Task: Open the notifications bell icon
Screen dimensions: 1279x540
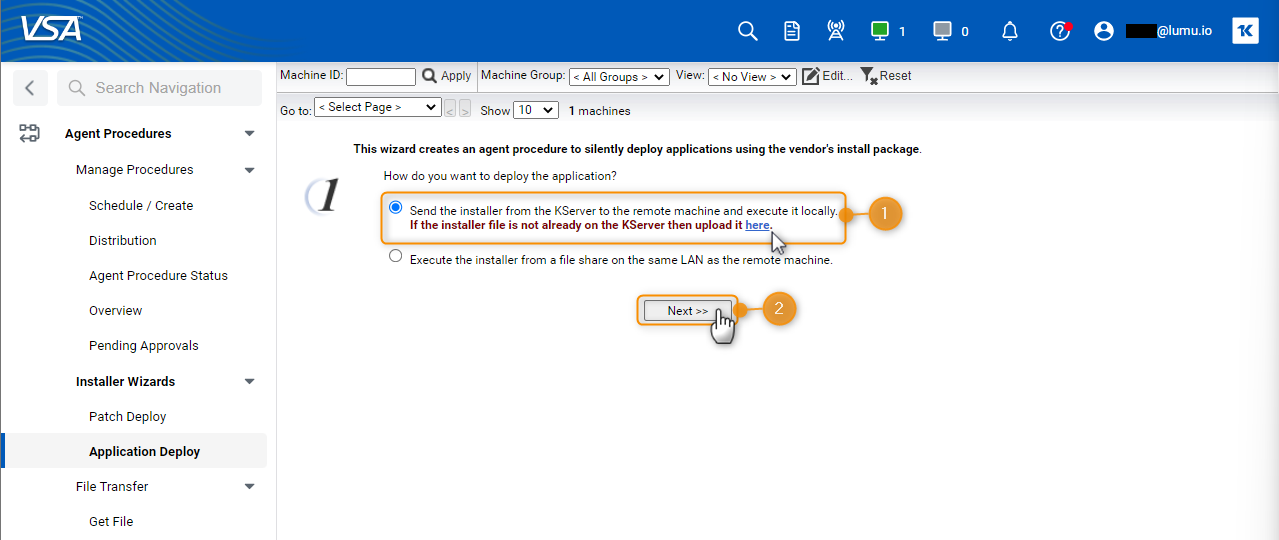Action: pos(1010,31)
